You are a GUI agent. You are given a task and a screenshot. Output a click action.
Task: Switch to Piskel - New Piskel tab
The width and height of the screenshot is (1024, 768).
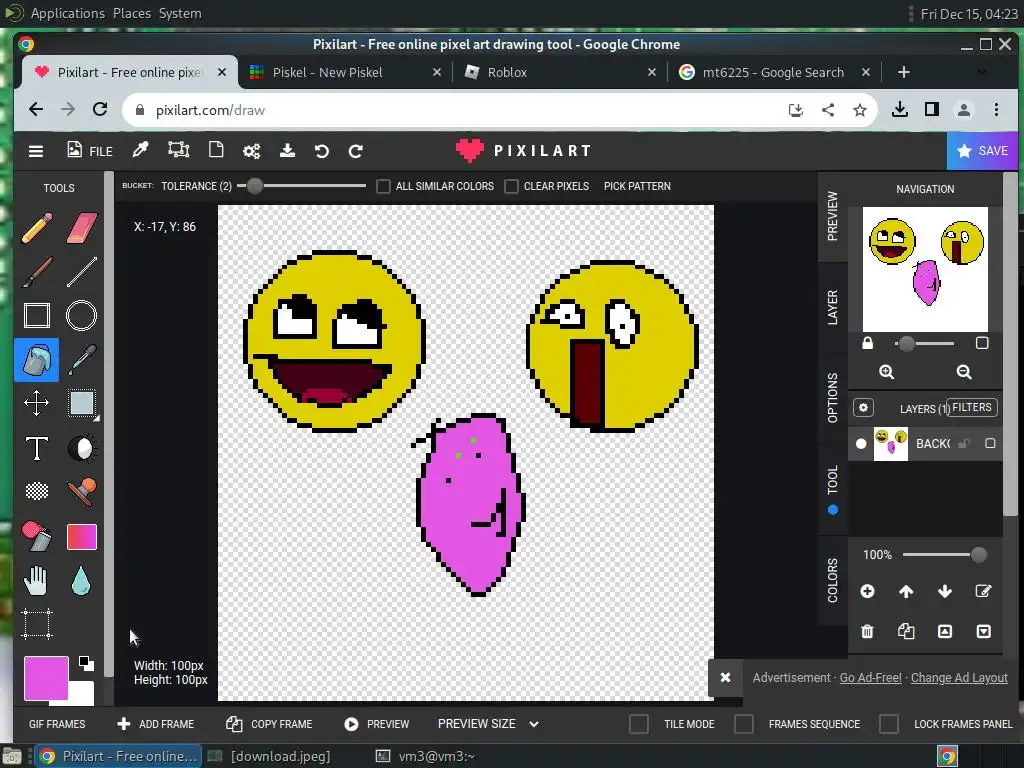pos(345,72)
